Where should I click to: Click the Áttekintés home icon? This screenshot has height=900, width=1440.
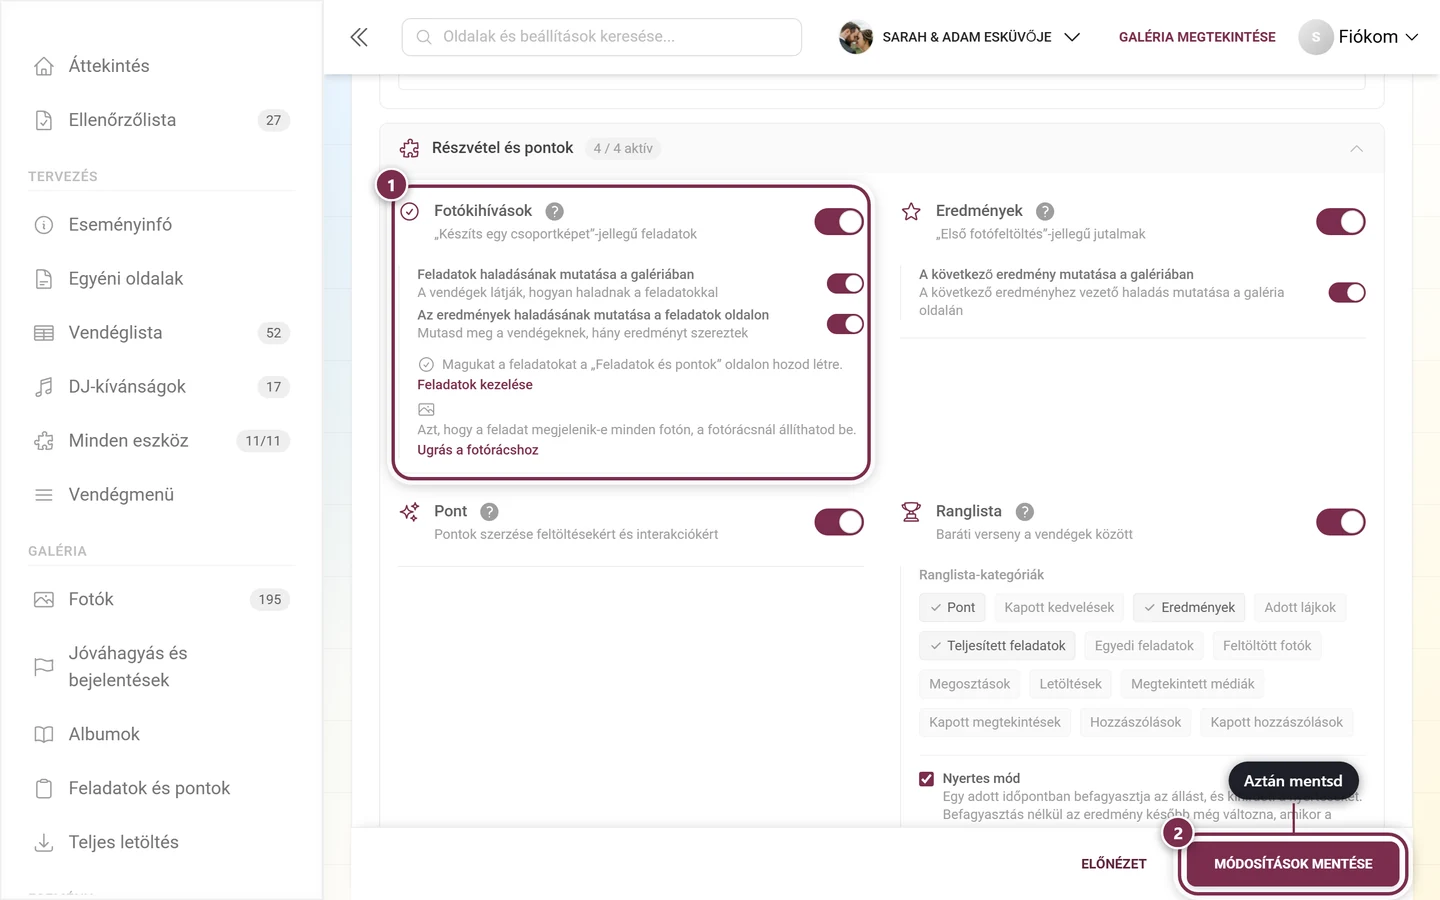coord(44,66)
